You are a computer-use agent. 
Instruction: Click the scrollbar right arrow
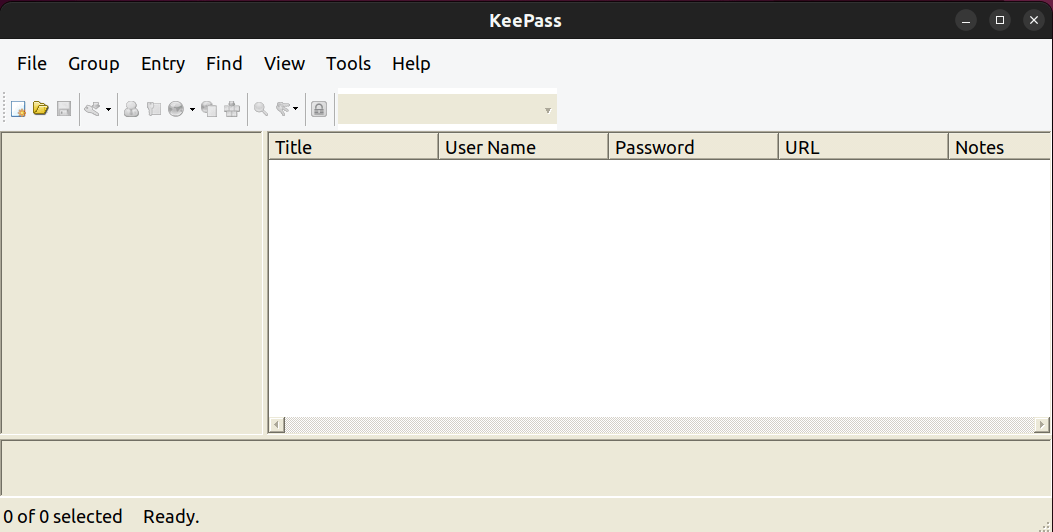(x=1042, y=425)
